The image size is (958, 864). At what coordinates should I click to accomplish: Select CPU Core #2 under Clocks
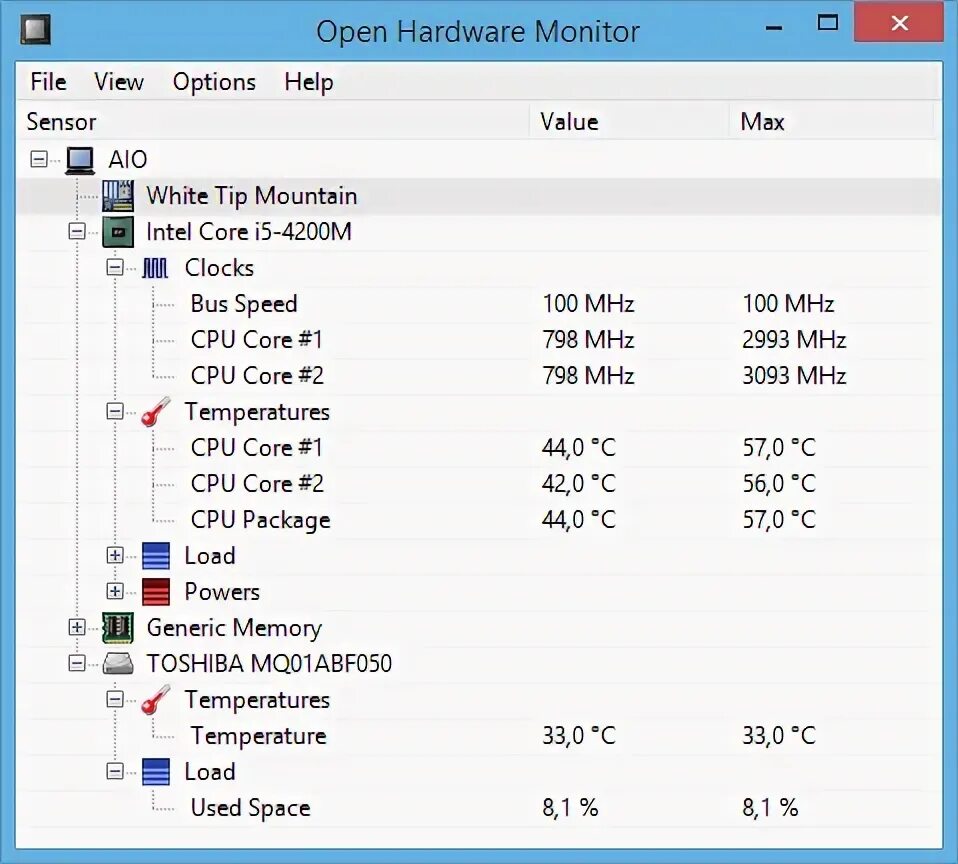(478, 376)
